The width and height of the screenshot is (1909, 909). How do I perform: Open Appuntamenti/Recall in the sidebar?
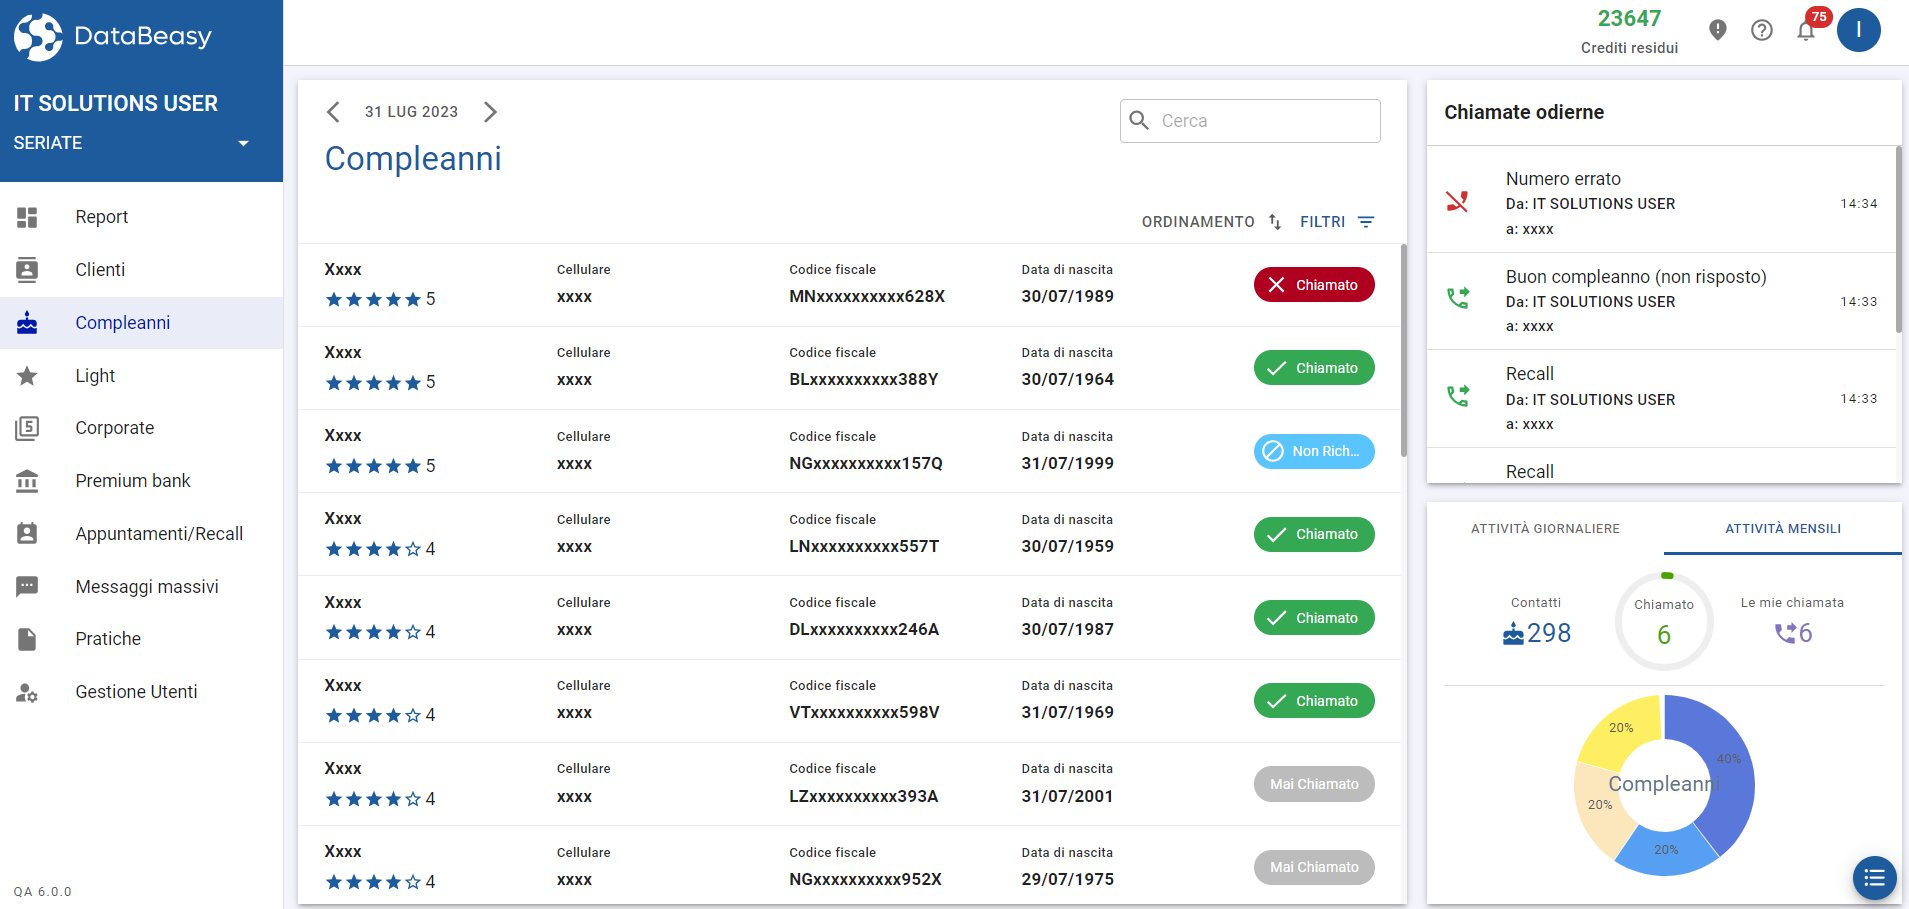159,534
